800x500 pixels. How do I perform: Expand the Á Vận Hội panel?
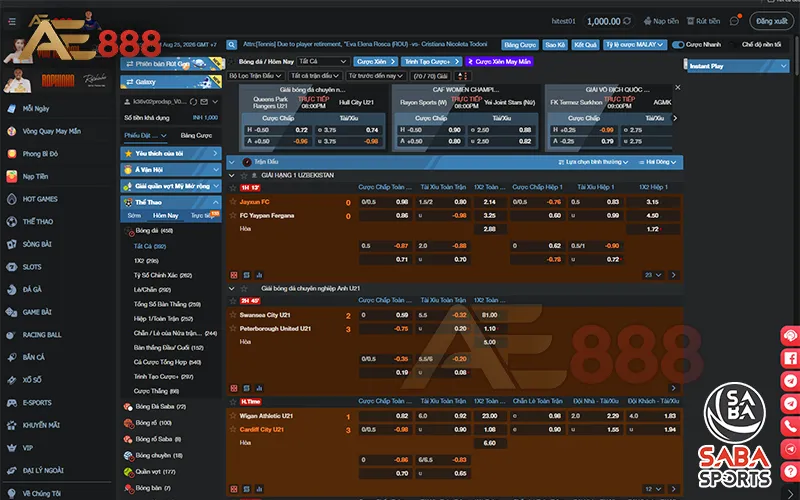tap(171, 169)
